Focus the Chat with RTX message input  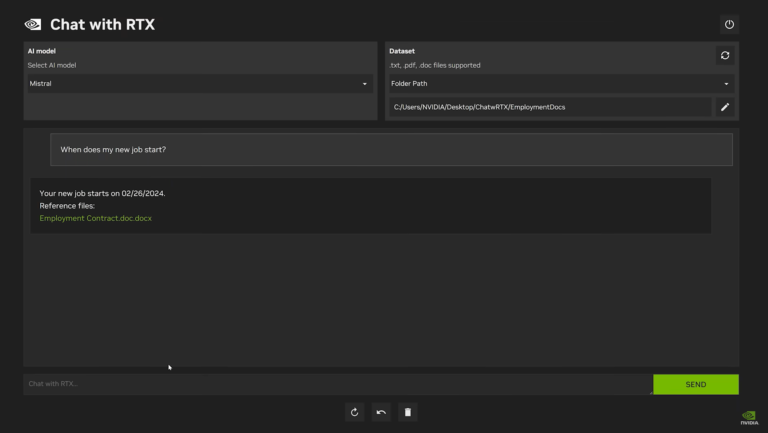[338, 384]
